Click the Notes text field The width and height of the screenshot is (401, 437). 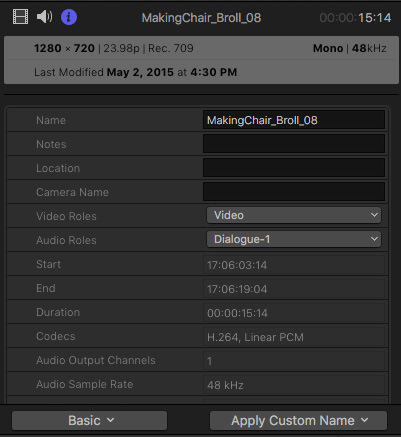coord(294,144)
